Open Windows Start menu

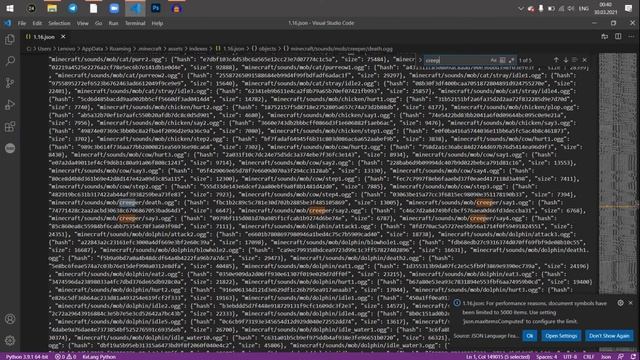pos(10,8)
